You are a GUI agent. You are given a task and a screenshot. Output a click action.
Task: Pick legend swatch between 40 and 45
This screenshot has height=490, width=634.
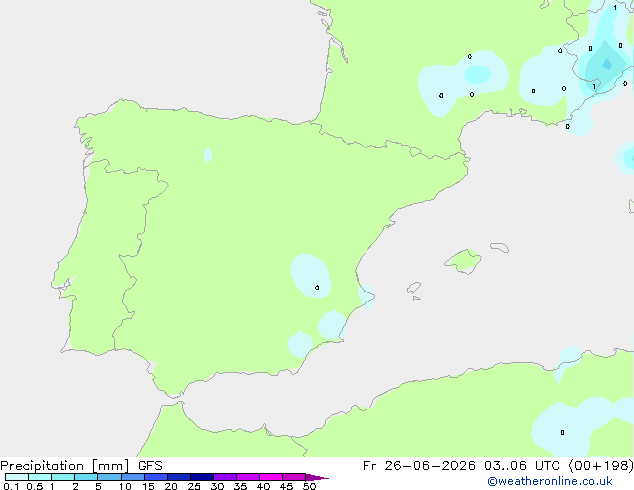coord(271,477)
